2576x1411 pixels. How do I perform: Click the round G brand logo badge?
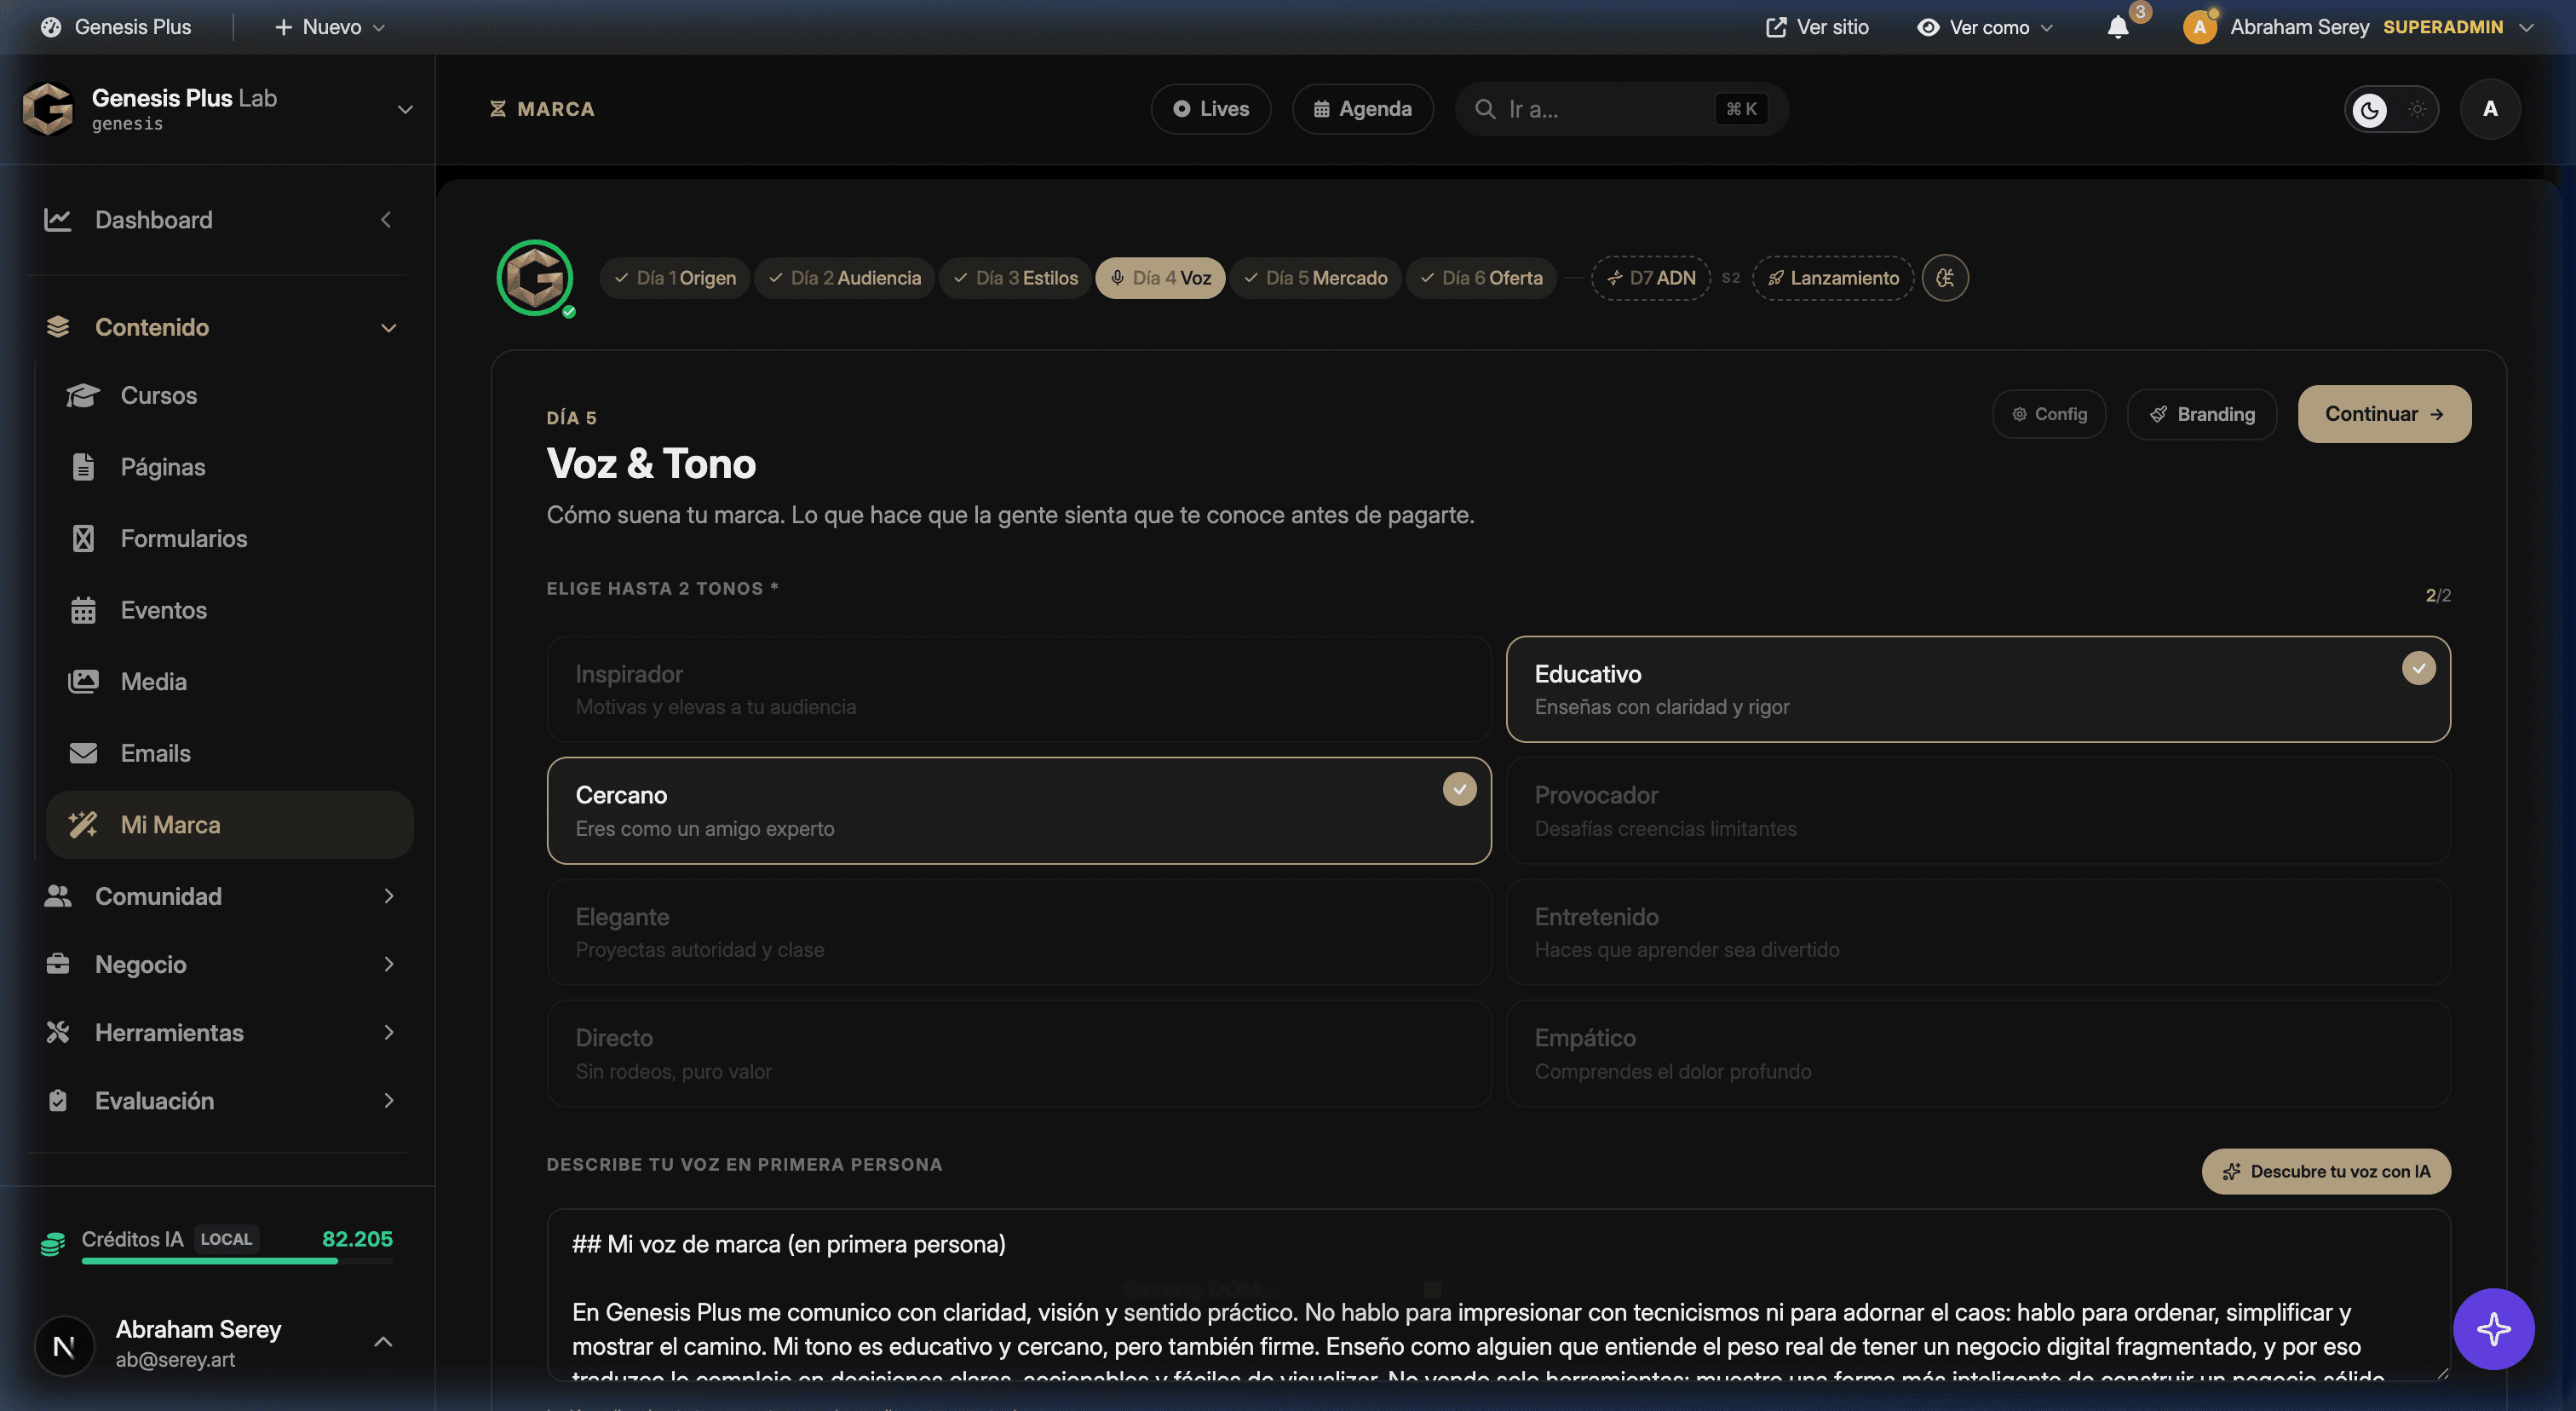click(x=535, y=278)
